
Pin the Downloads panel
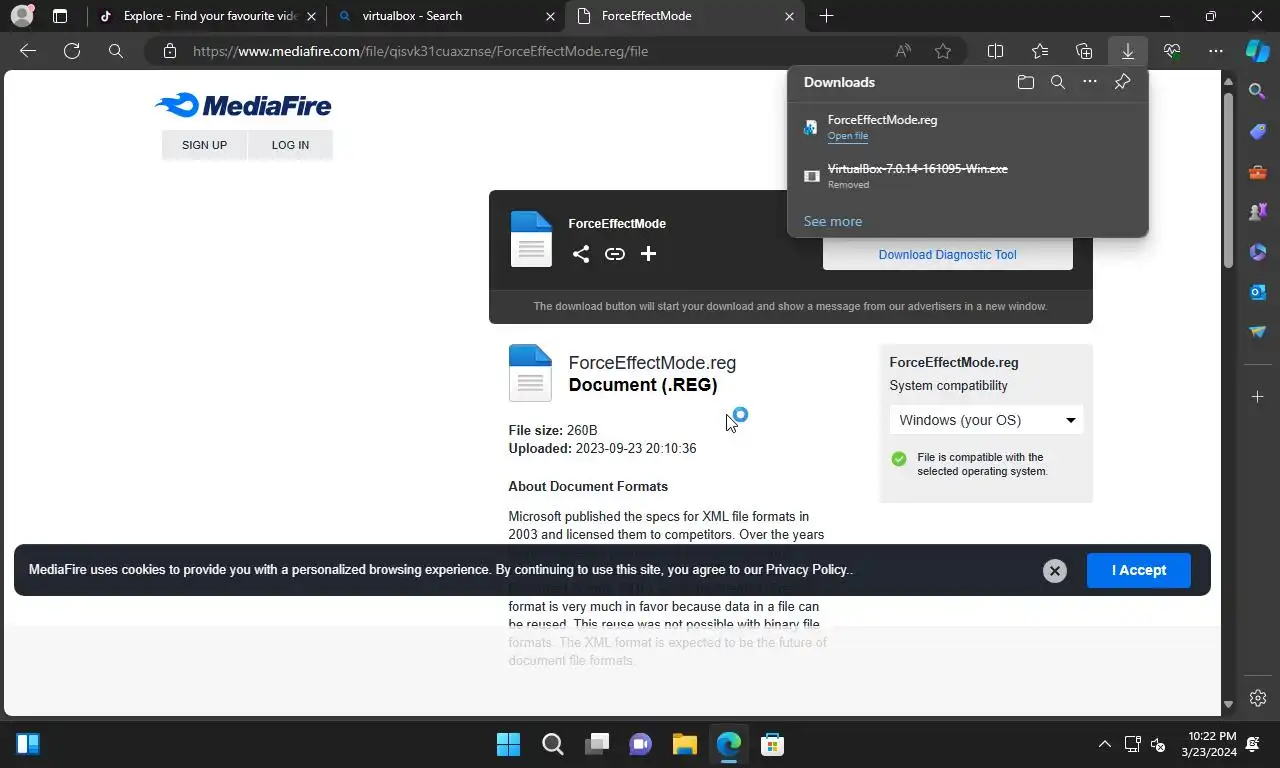pos(1122,82)
